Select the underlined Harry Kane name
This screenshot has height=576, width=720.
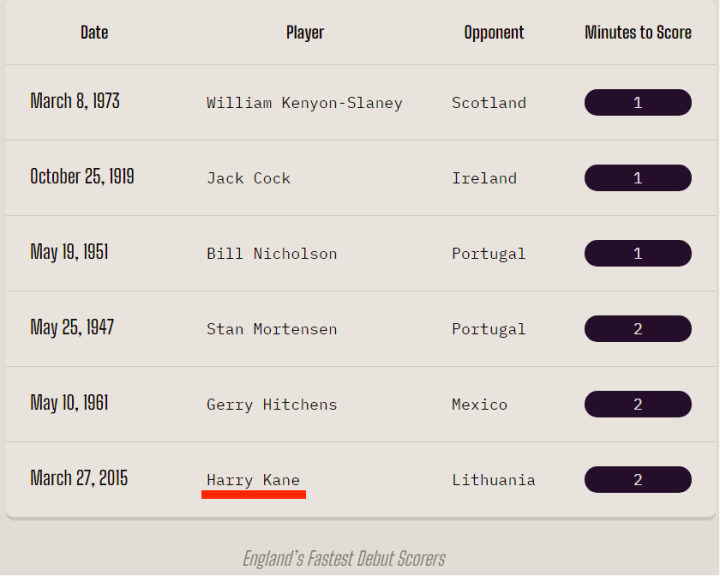tap(253, 480)
